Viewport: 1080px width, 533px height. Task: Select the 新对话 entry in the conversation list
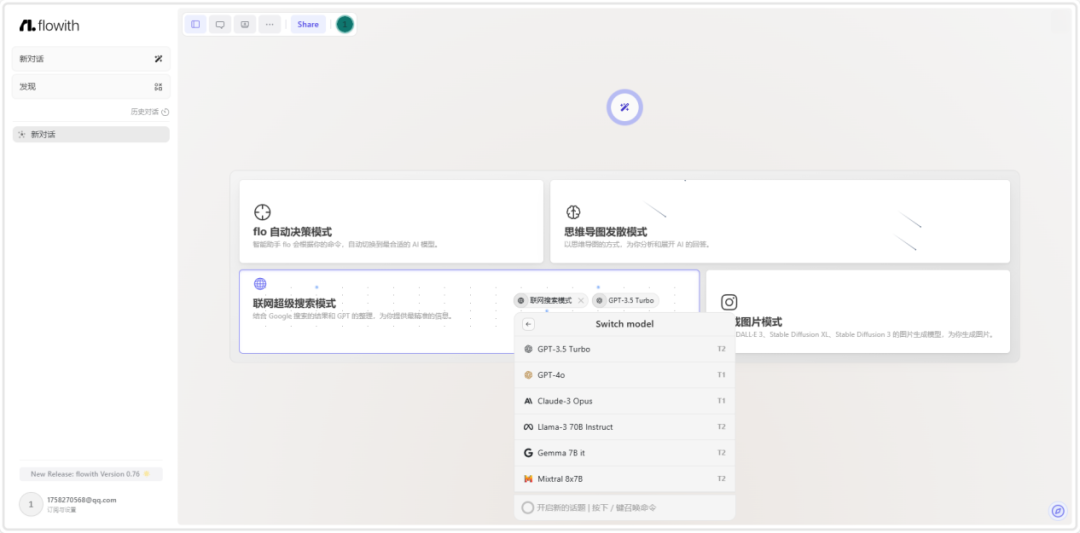click(91, 134)
